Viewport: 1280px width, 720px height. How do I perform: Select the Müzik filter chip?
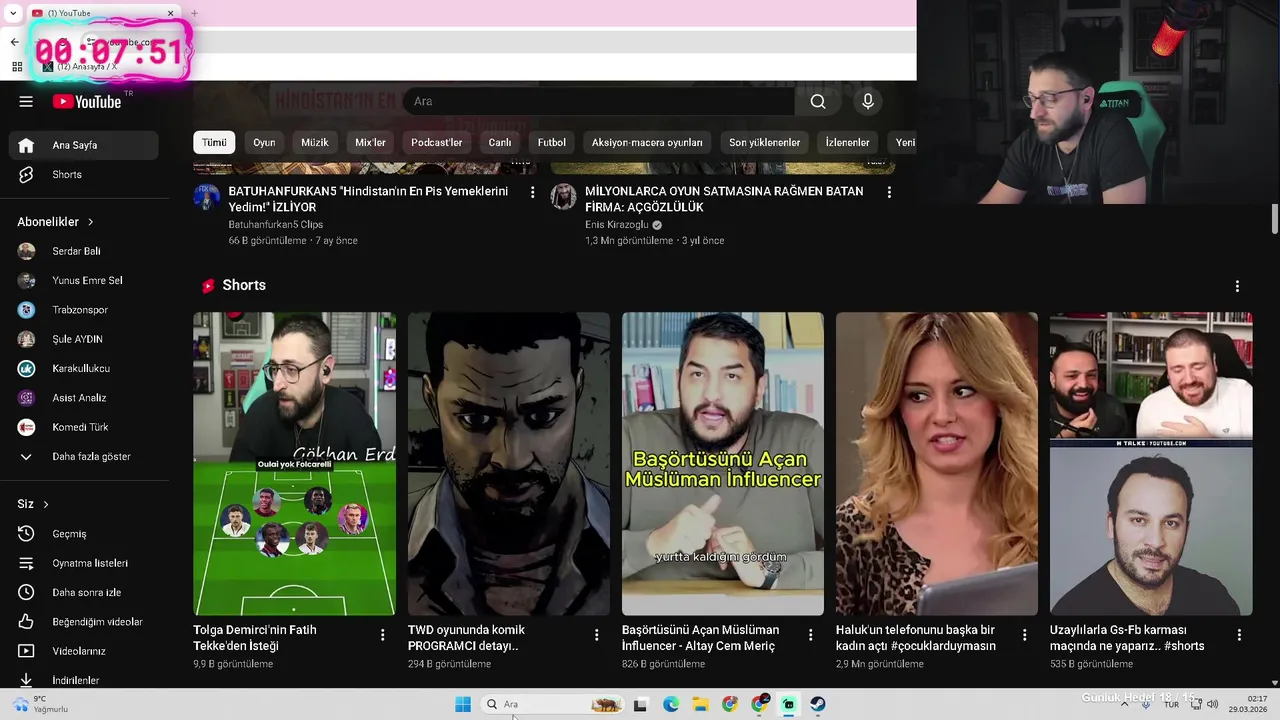(x=315, y=142)
